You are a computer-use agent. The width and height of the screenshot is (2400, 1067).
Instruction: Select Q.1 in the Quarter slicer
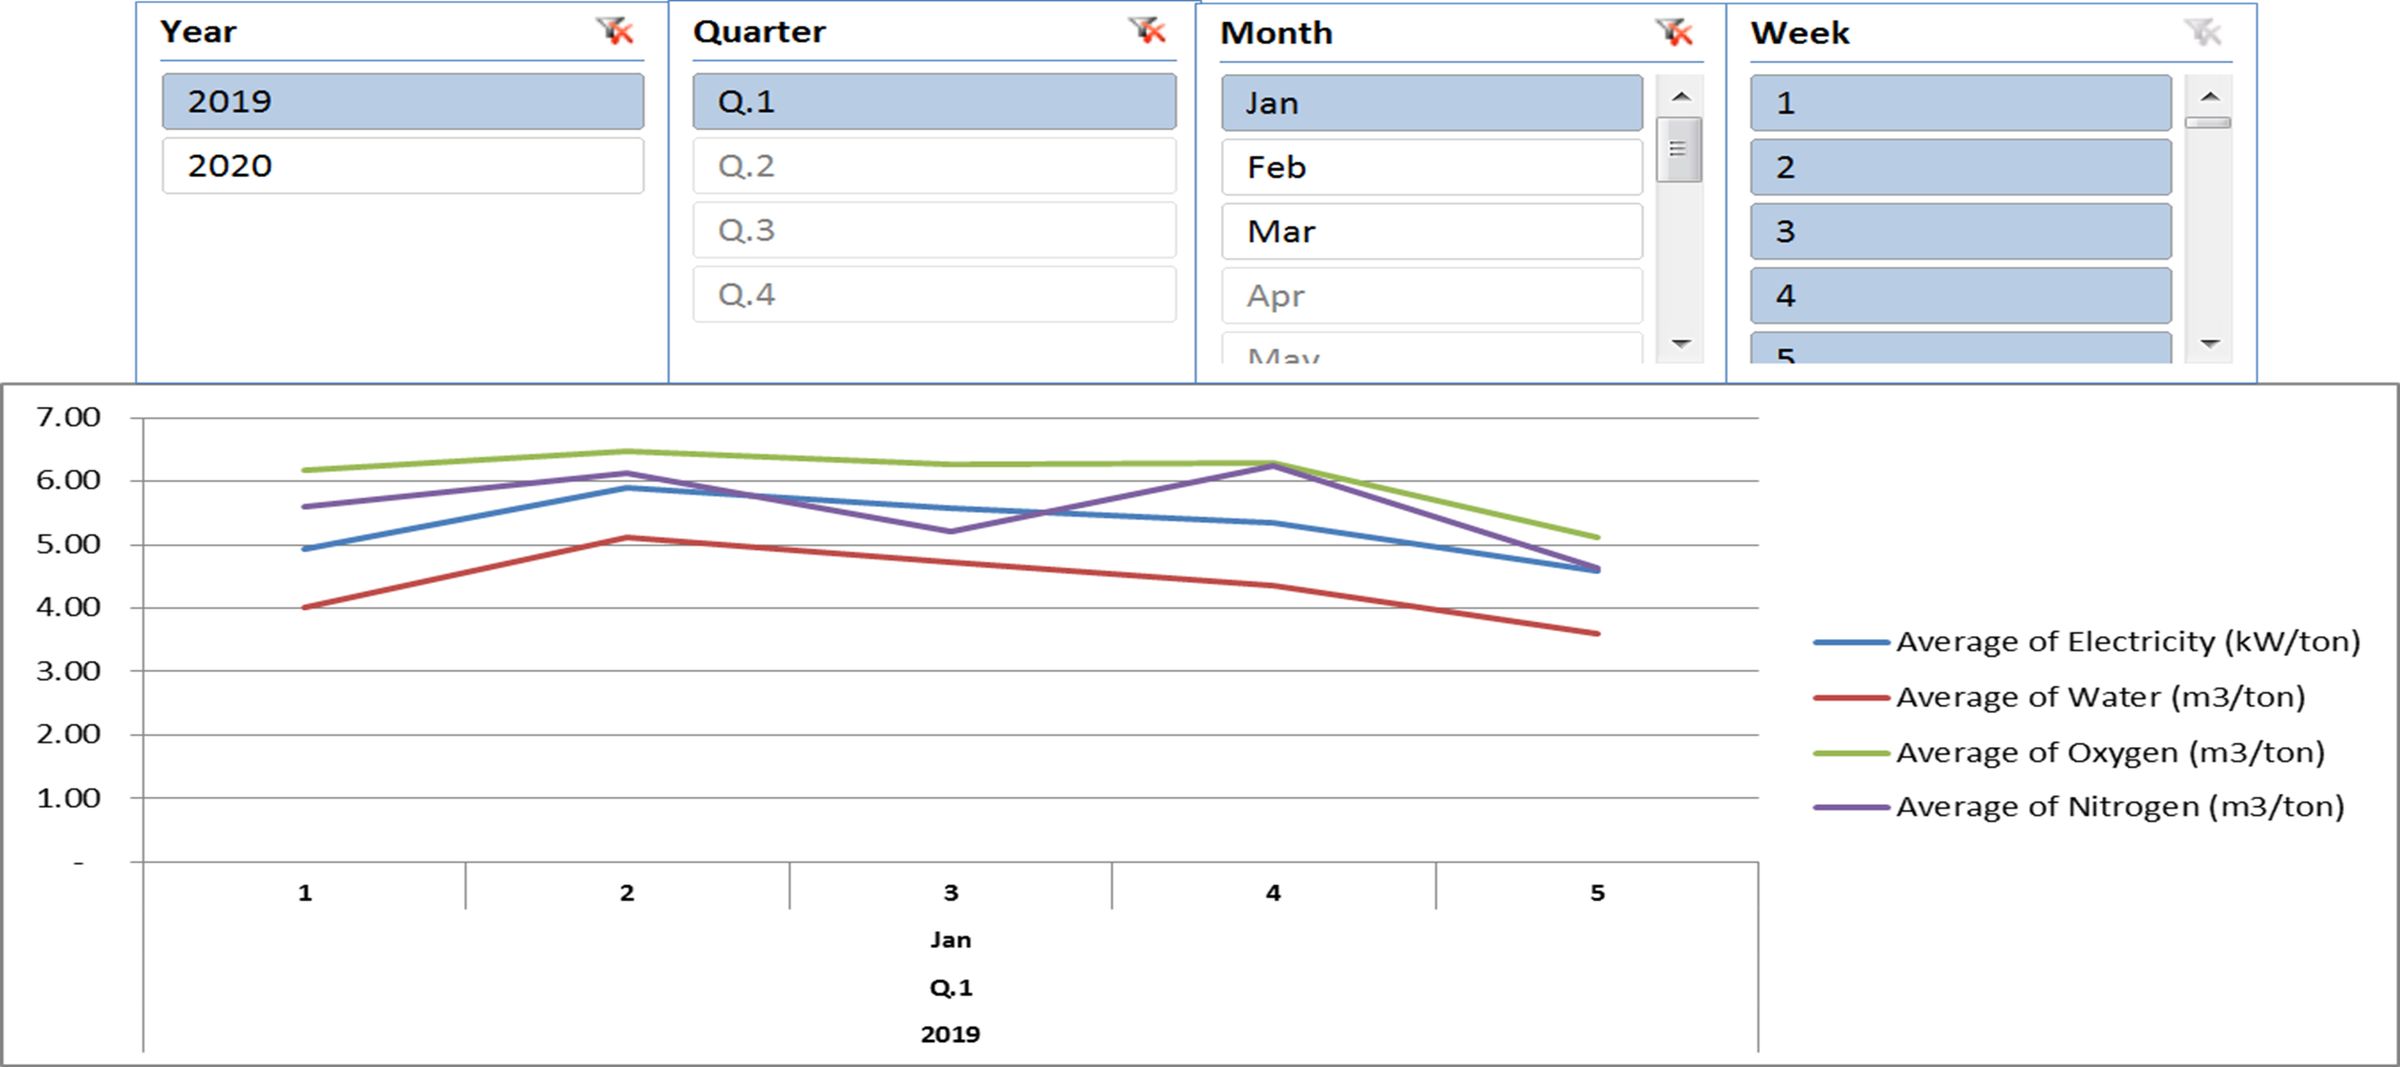pyautogui.click(x=934, y=102)
